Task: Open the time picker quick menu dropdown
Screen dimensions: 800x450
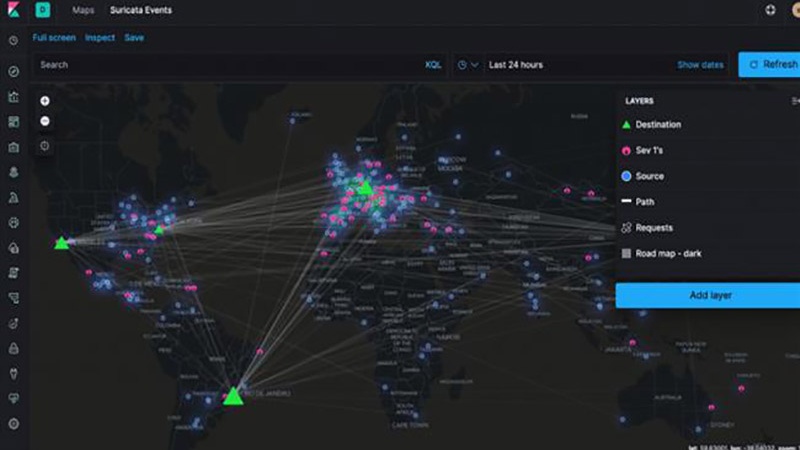Action: [x=467, y=65]
